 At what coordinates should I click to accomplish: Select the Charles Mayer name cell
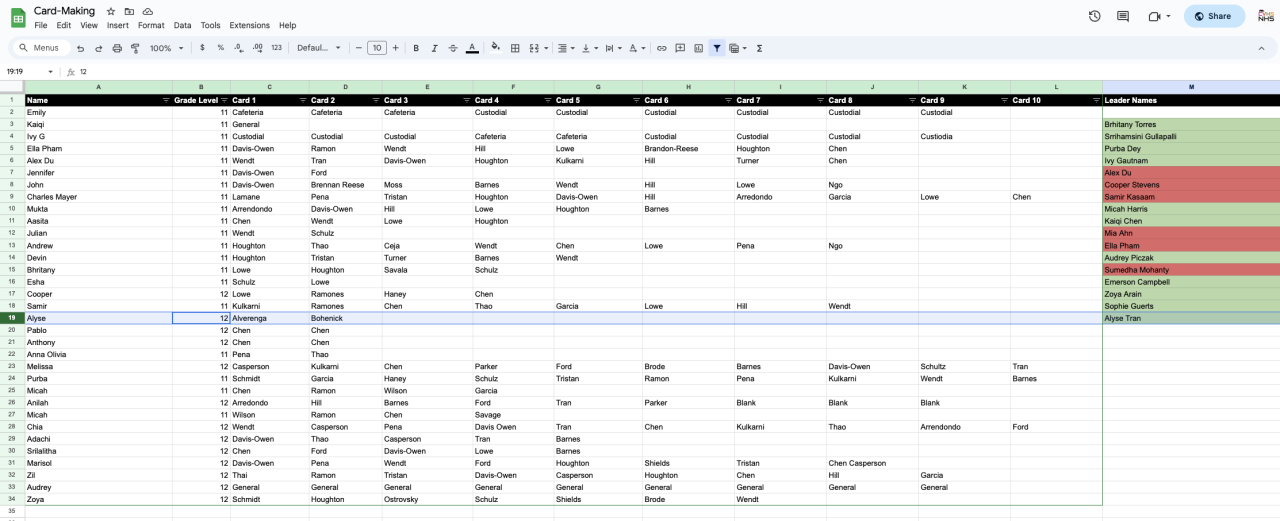[x=98, y=197]
